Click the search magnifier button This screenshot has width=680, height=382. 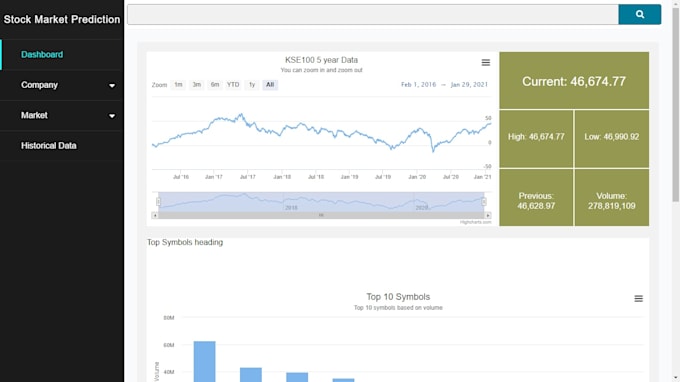tap(640, 14)
